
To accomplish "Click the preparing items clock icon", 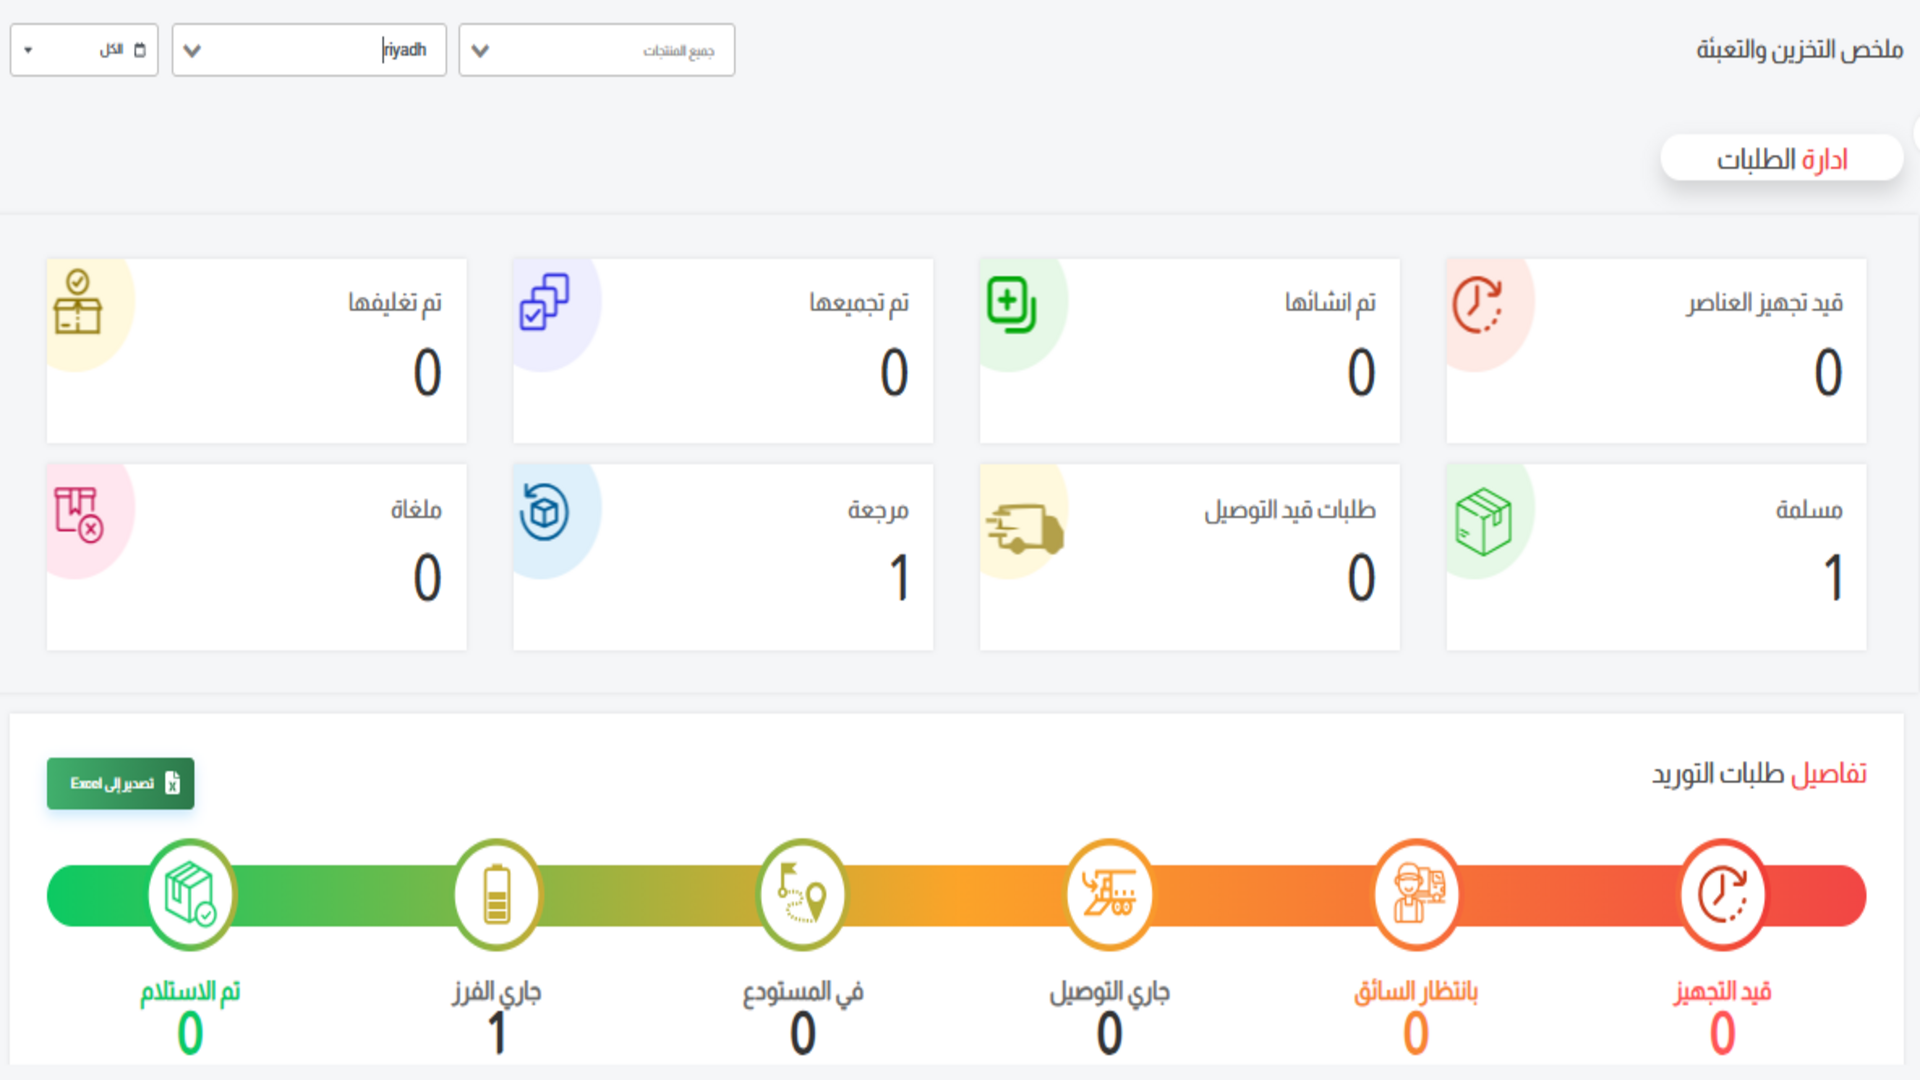I will [x=1478, y=305].
